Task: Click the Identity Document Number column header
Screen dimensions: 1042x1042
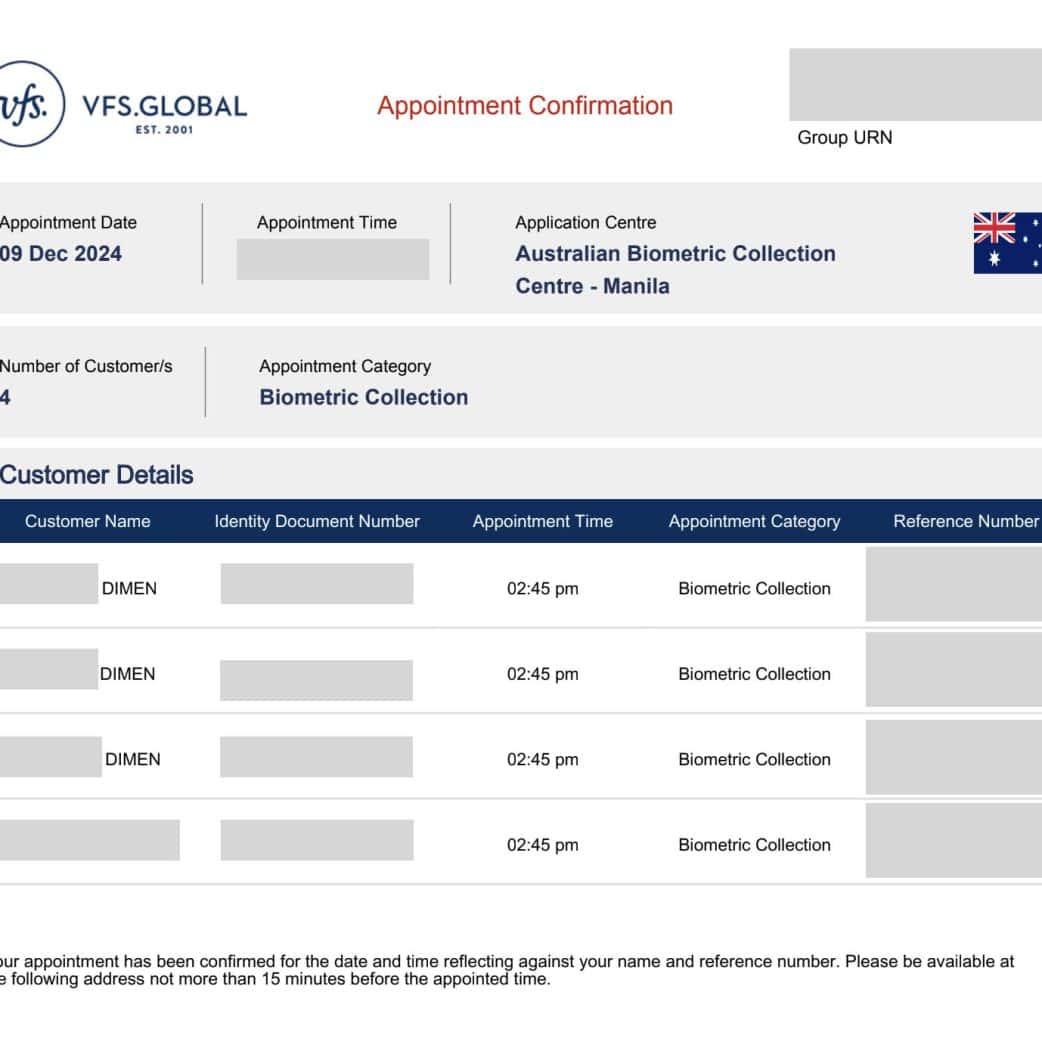Action: pos(317,521)
